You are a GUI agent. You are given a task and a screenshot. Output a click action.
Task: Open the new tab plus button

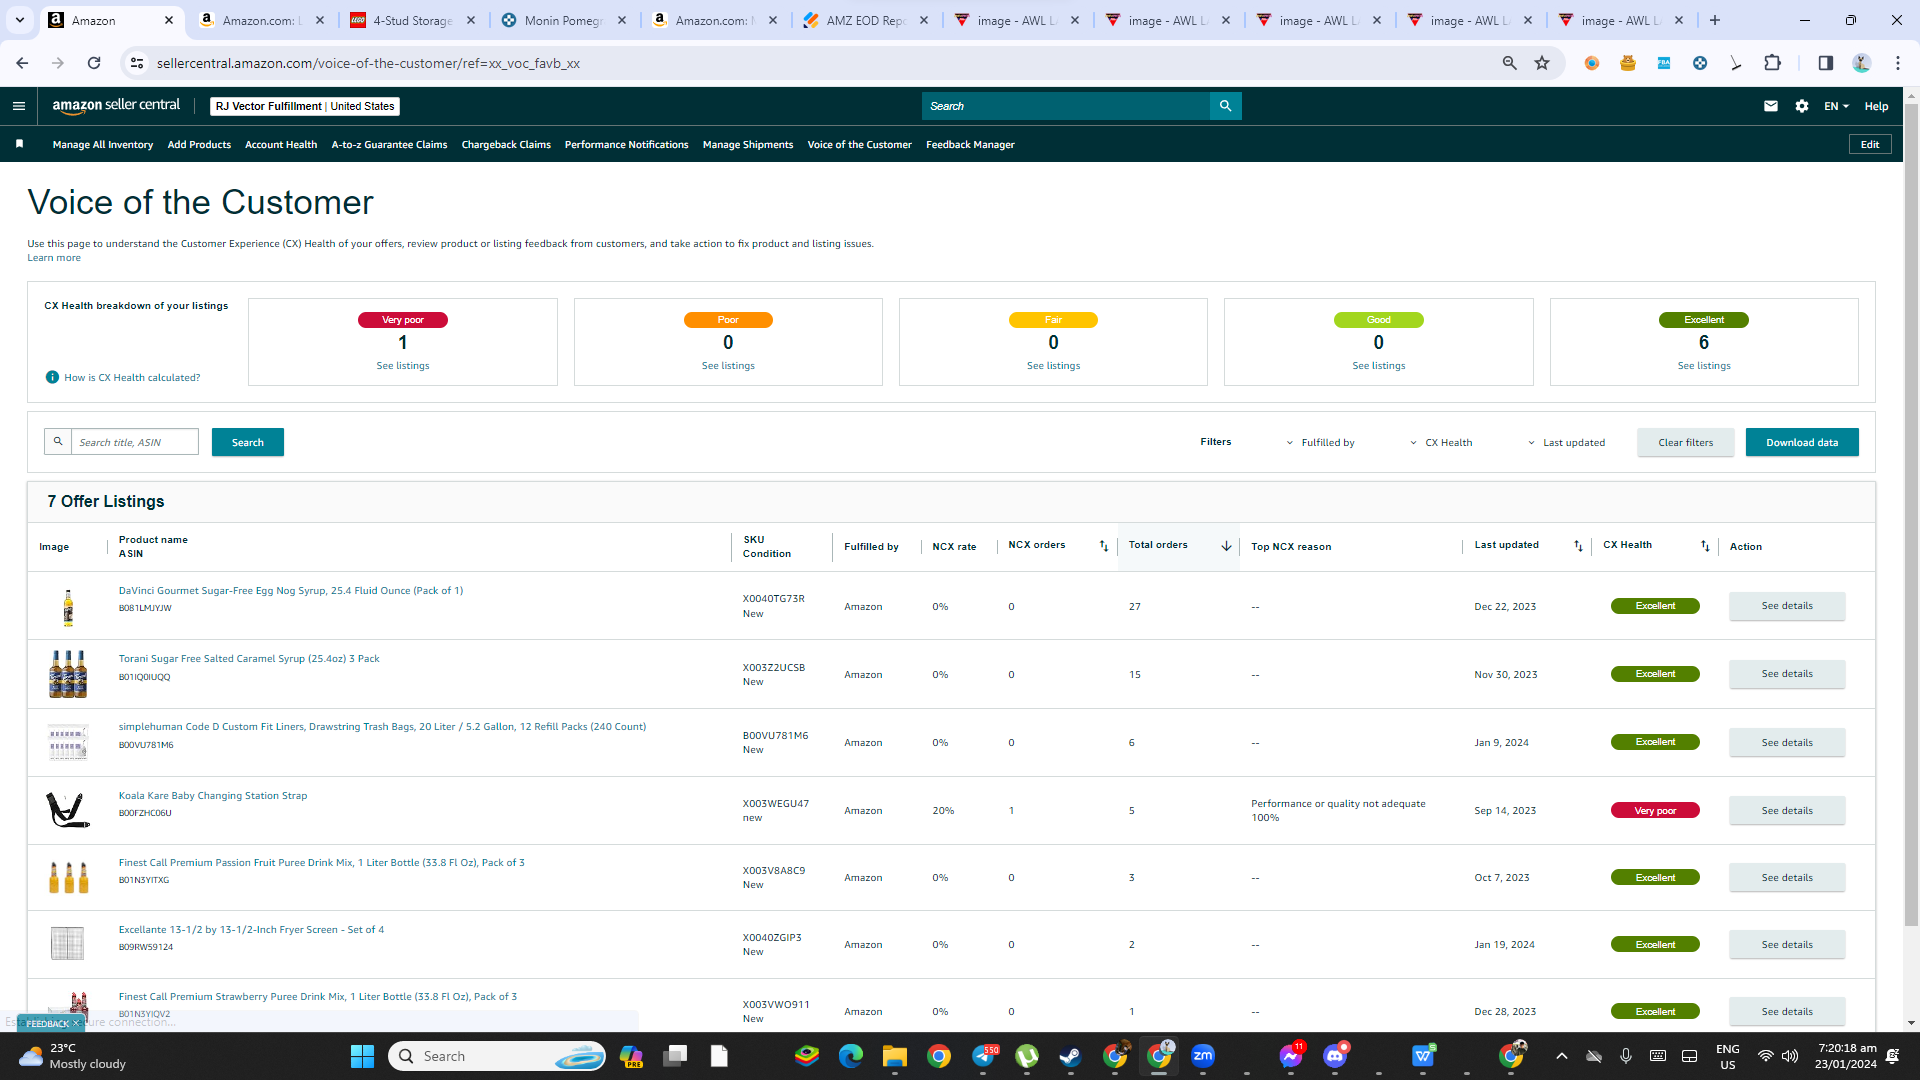click(1715, 20)
